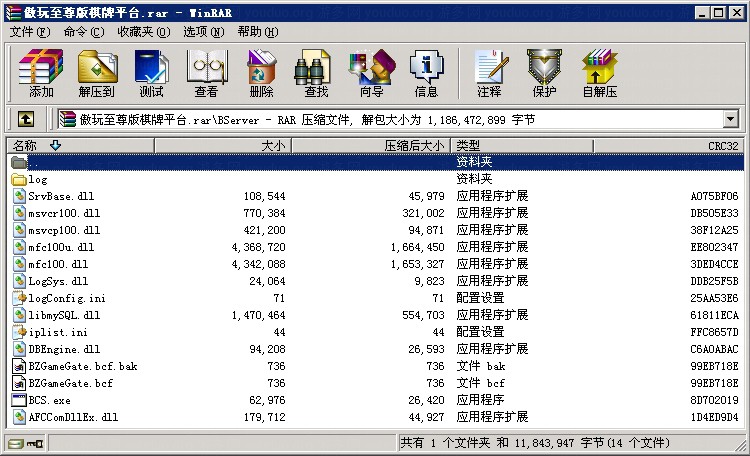Select the log folder entry
This screenshot has width=750, height=456.
click(x=38, y=179)
